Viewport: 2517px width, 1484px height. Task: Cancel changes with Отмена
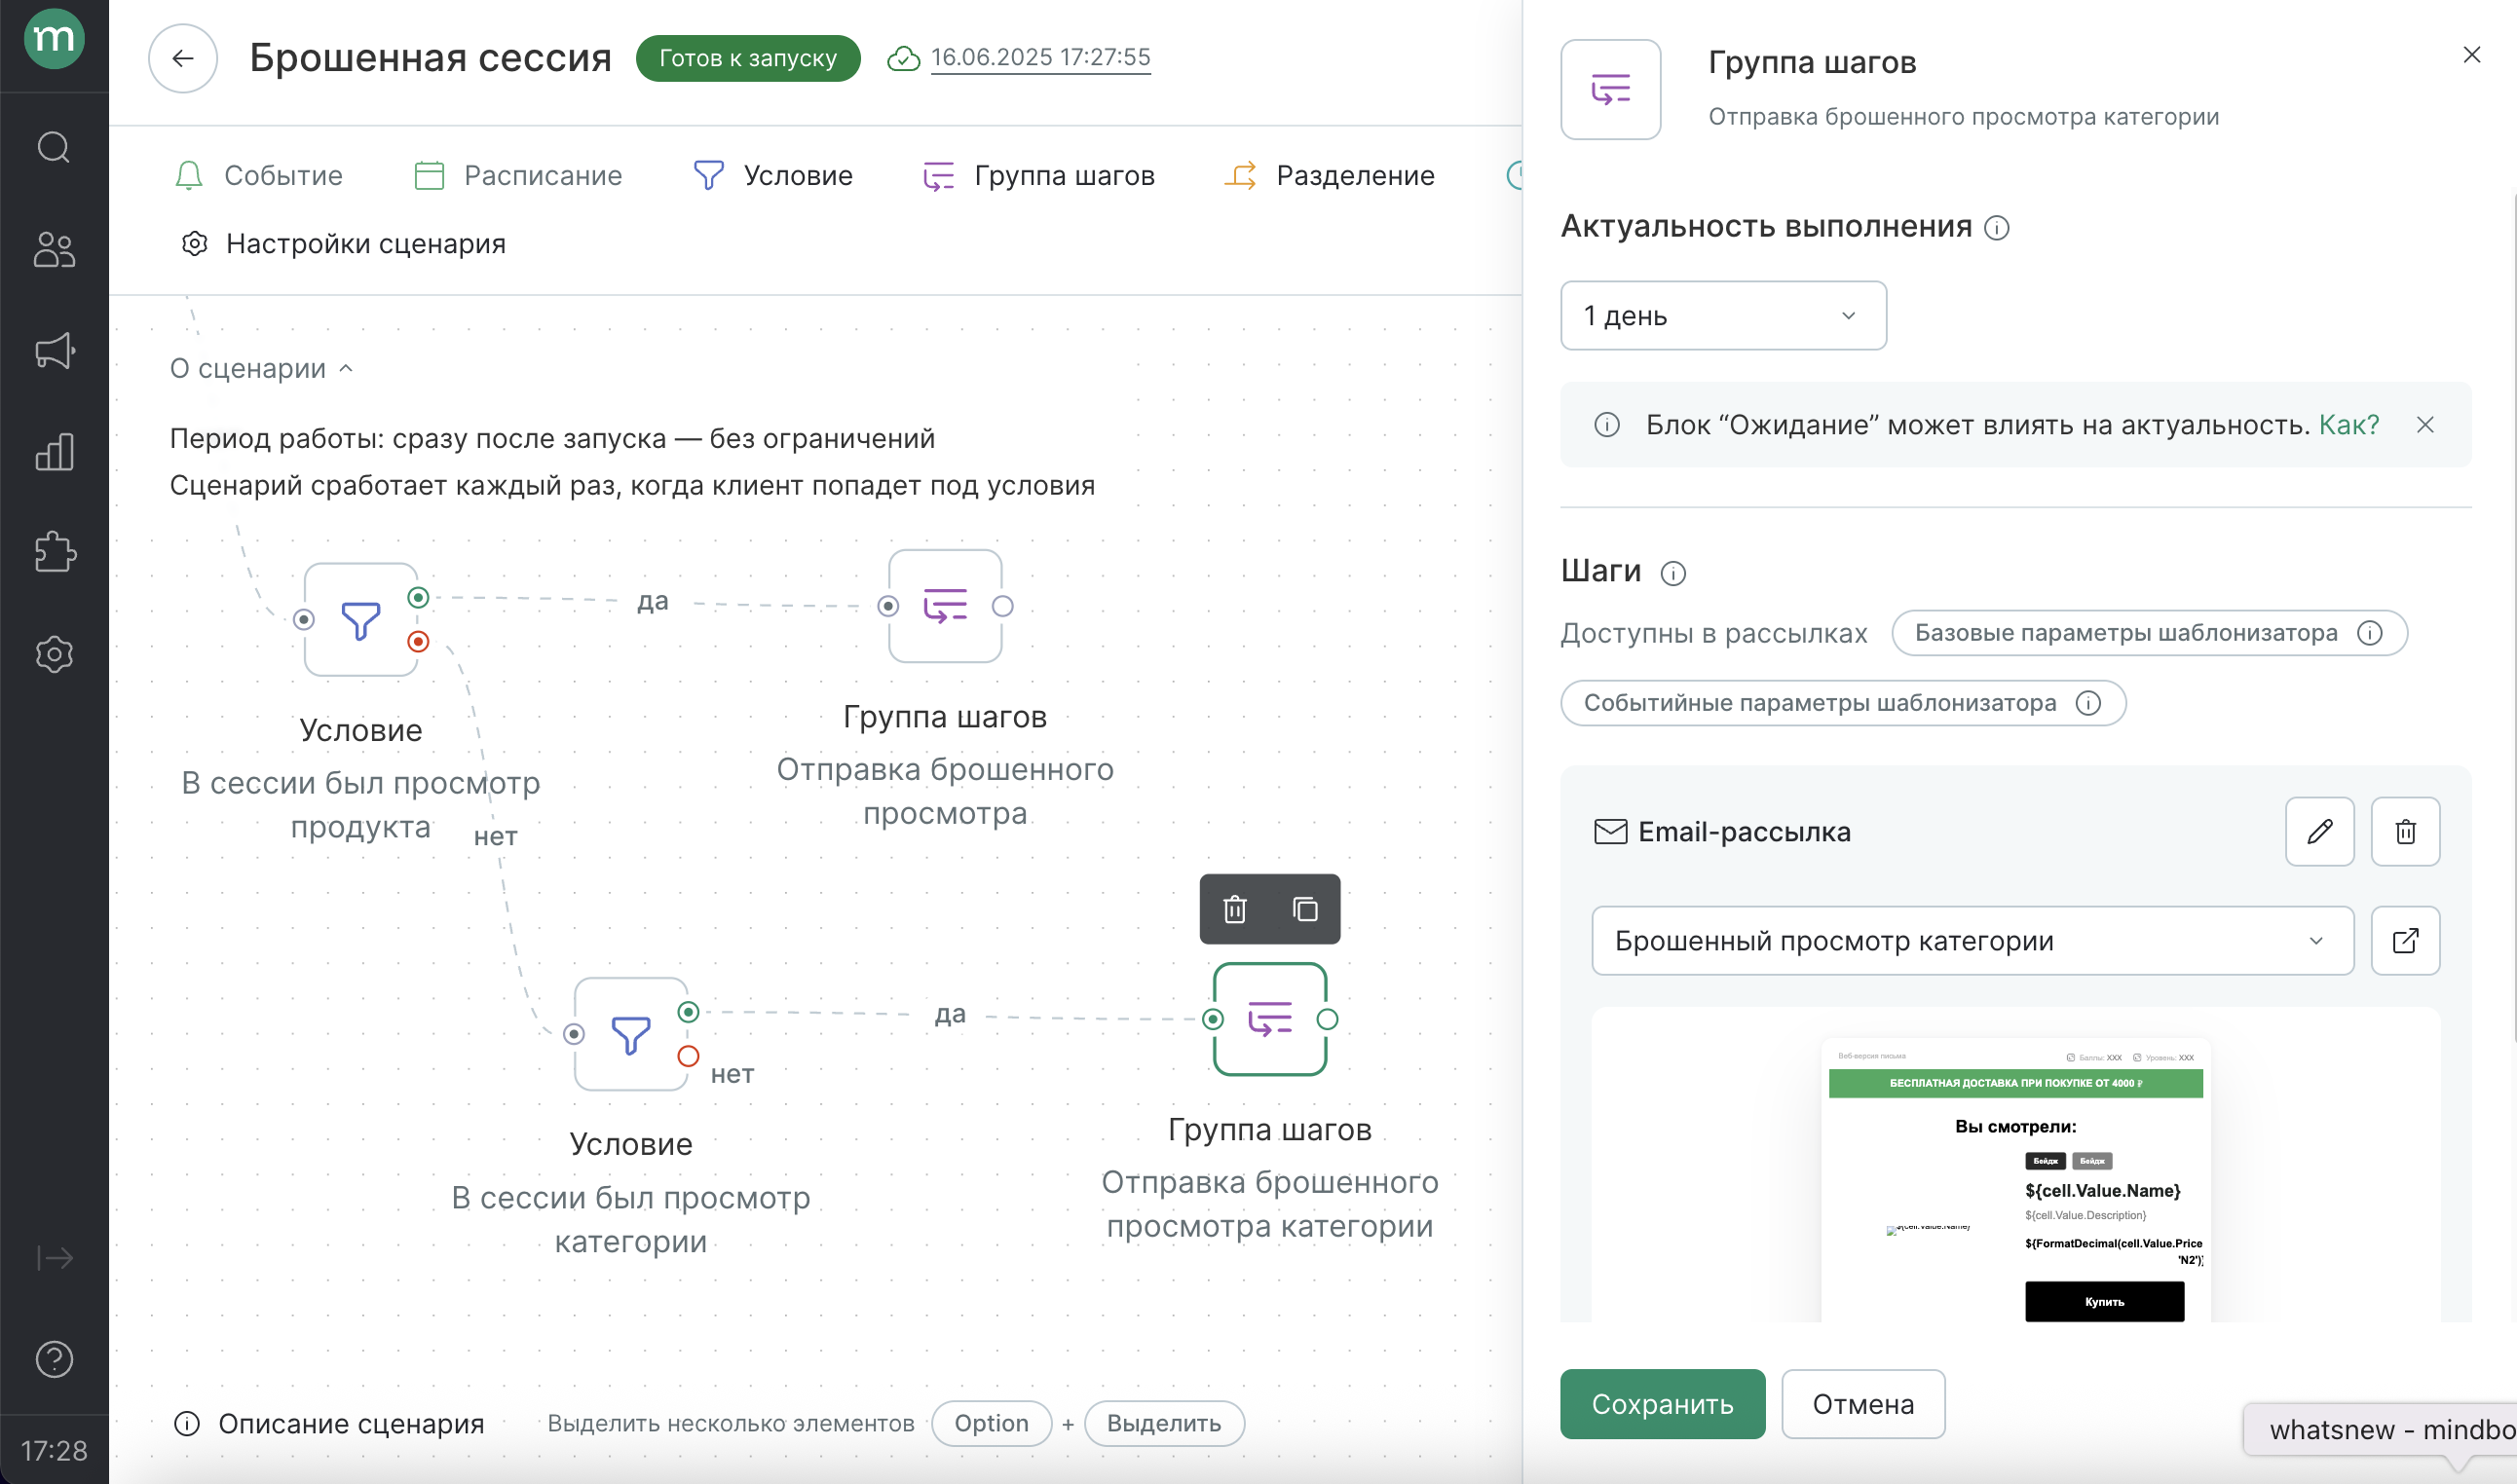[1863, 1404]
